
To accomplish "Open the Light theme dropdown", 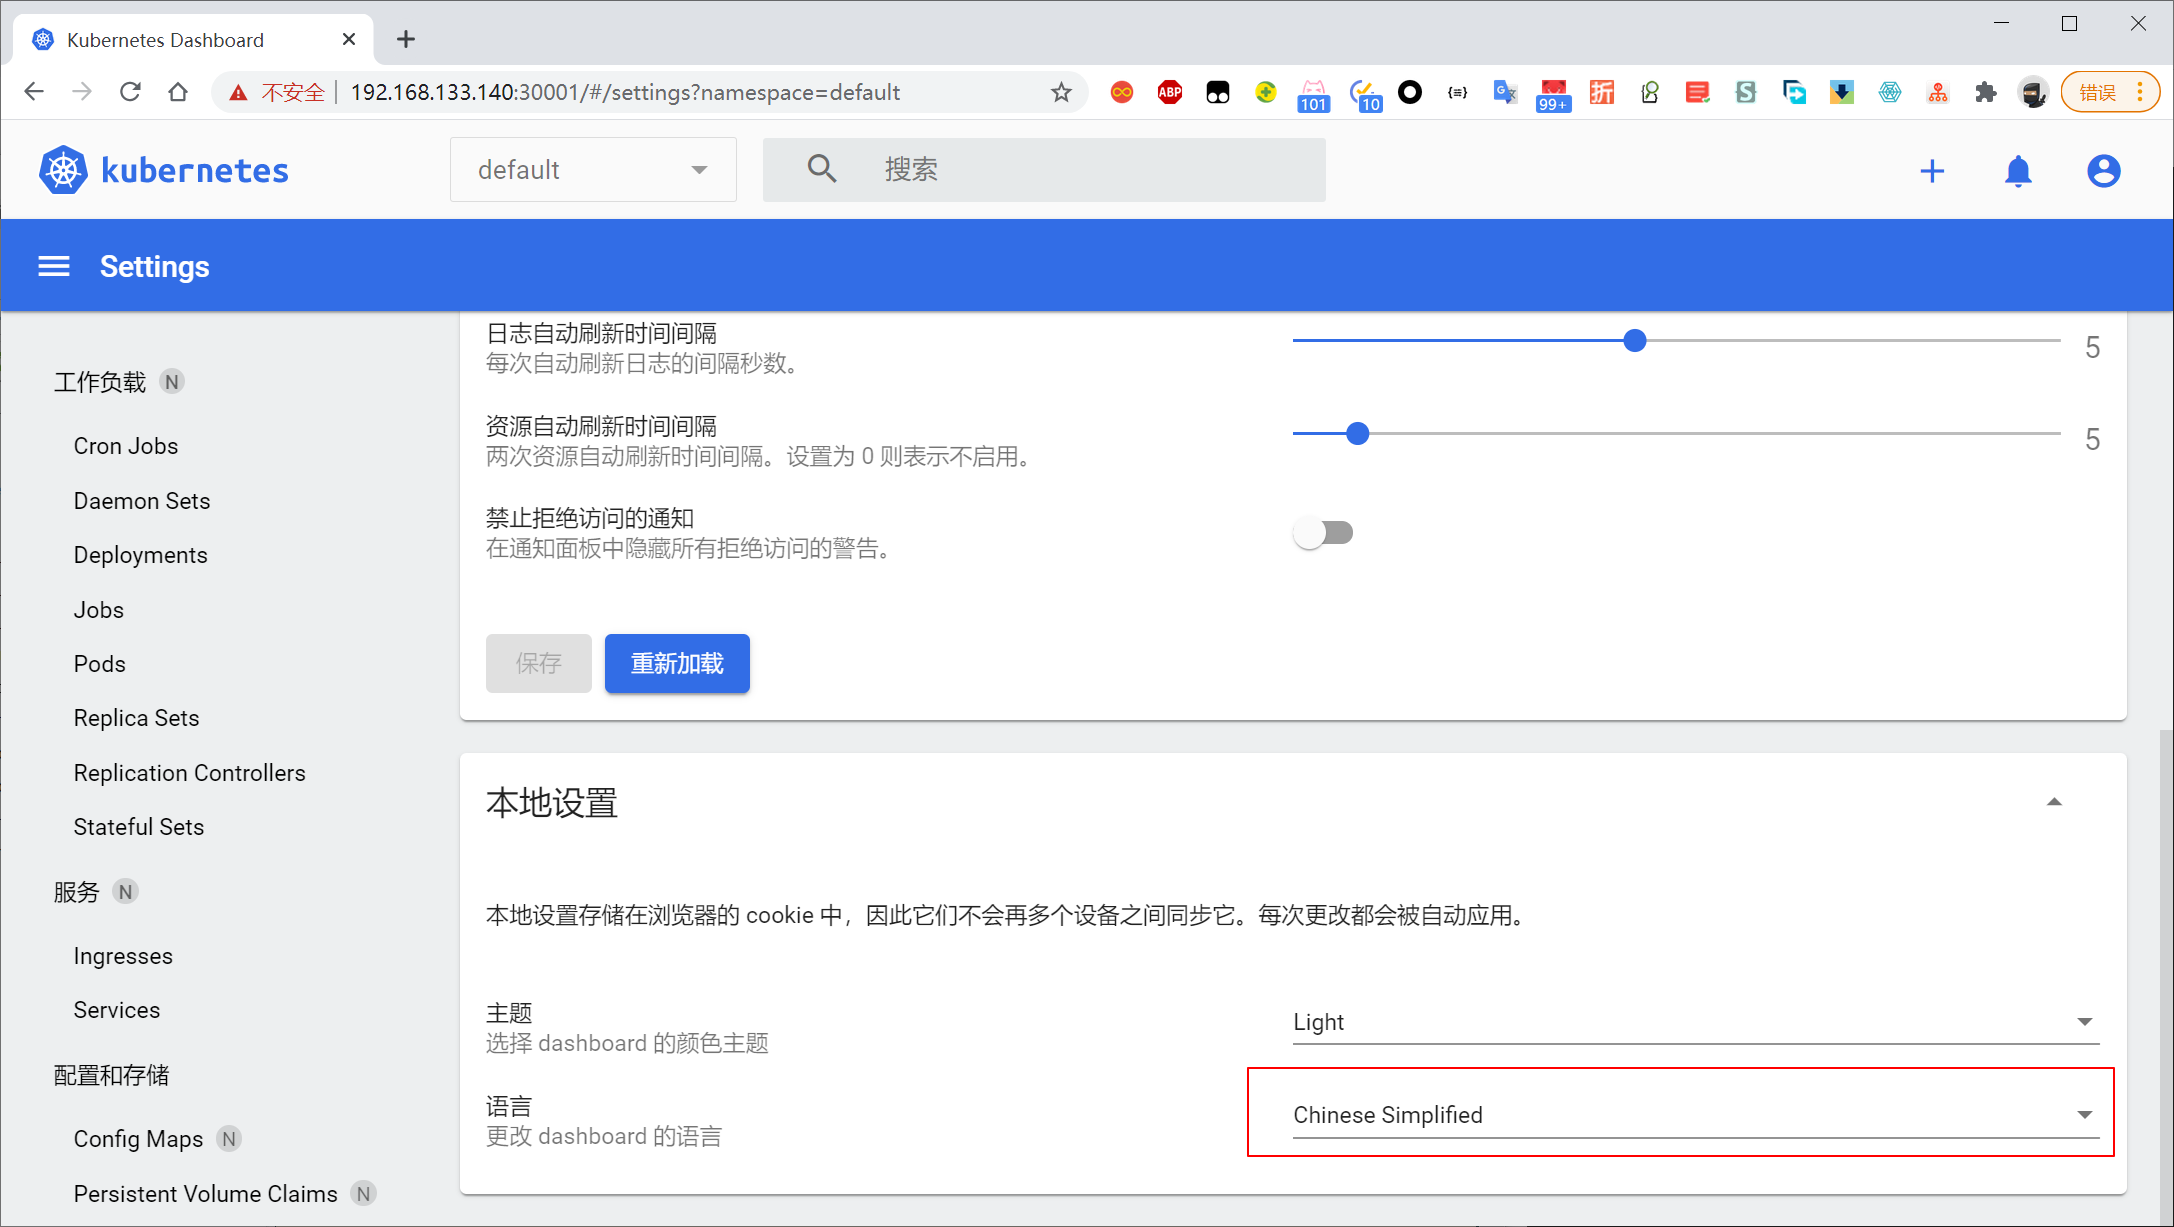I will 1695,1022.
